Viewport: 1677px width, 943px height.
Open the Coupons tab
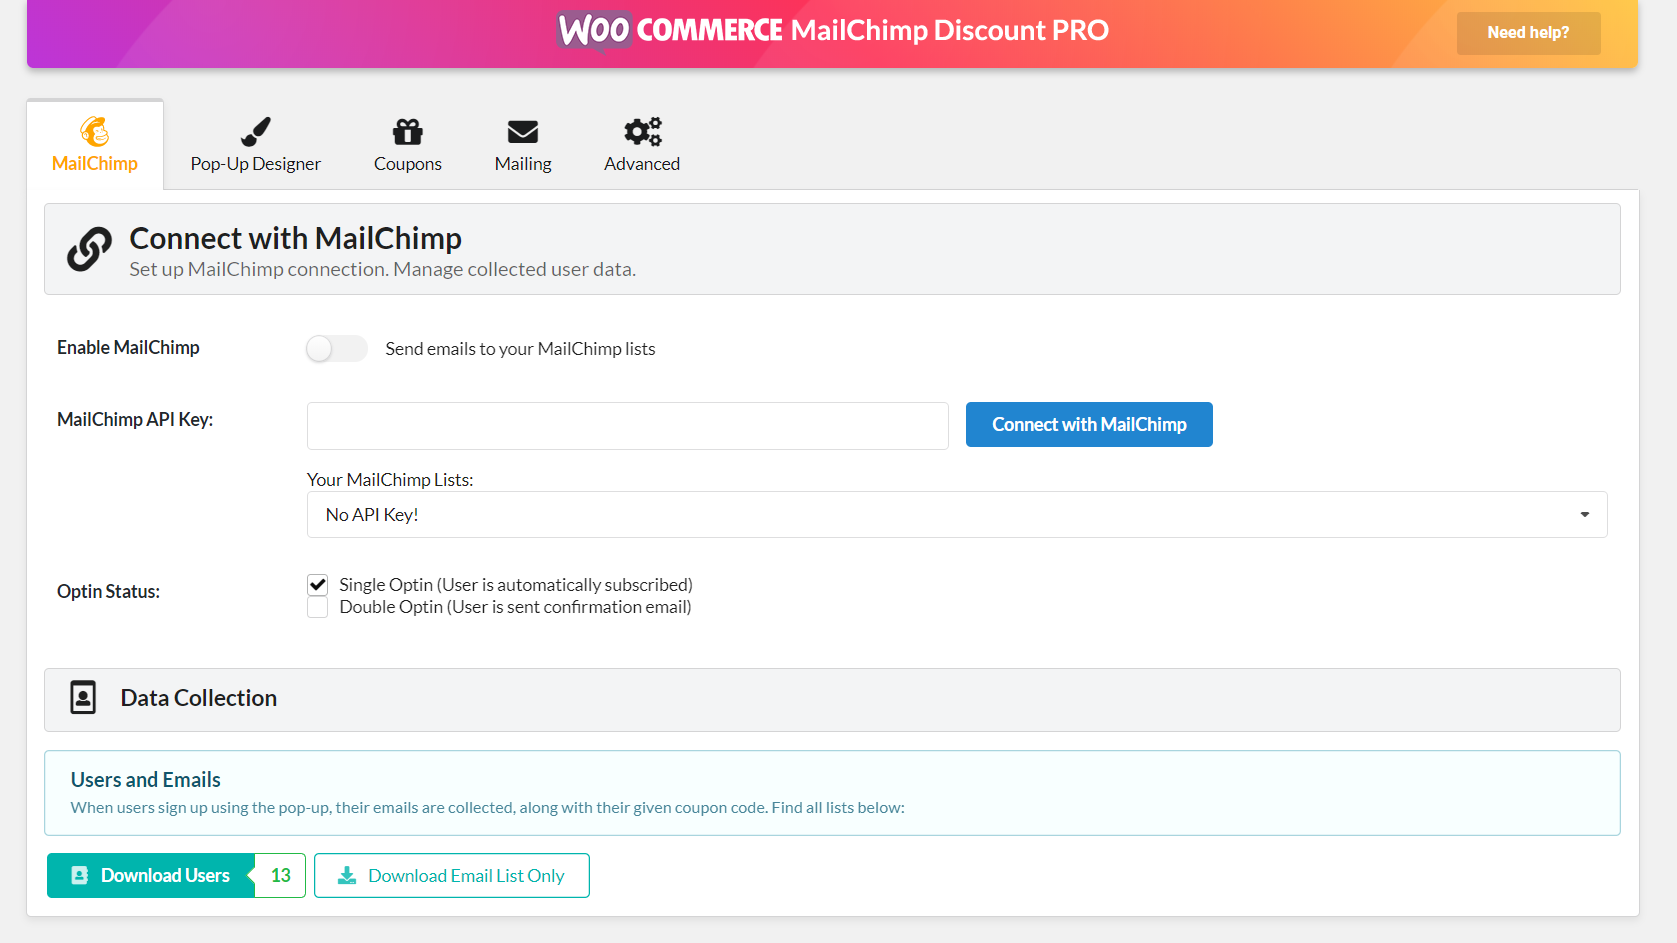[x=408, y=145]
